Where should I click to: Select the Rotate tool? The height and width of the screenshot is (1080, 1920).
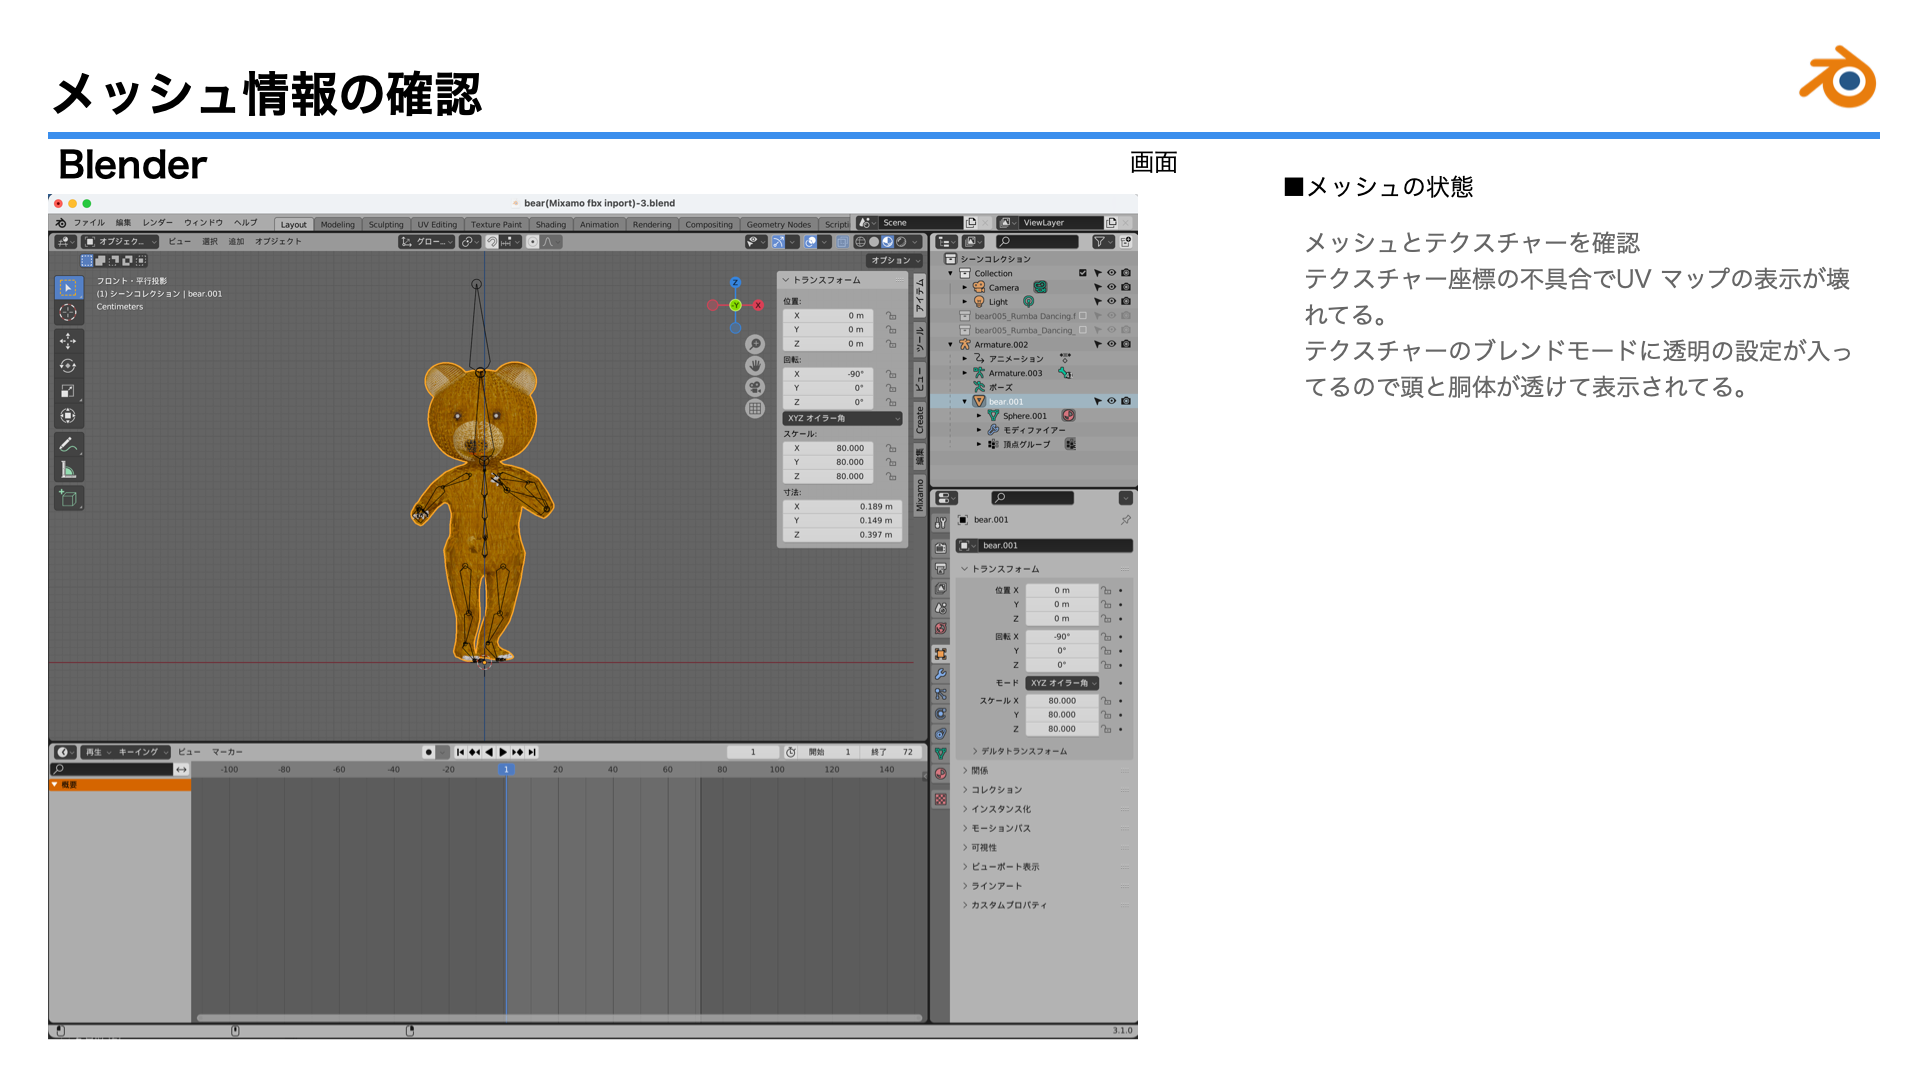pyautogui.click(x=68, y=366)
